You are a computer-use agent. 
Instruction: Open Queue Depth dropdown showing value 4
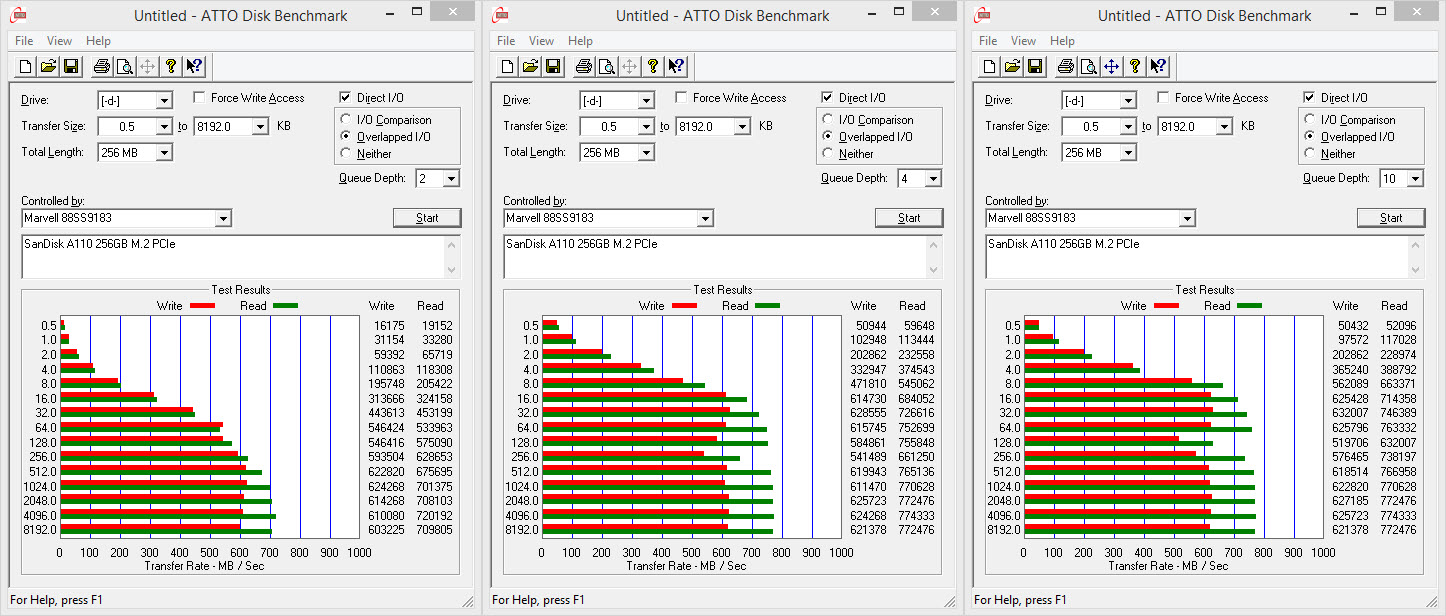coord(933,179)
